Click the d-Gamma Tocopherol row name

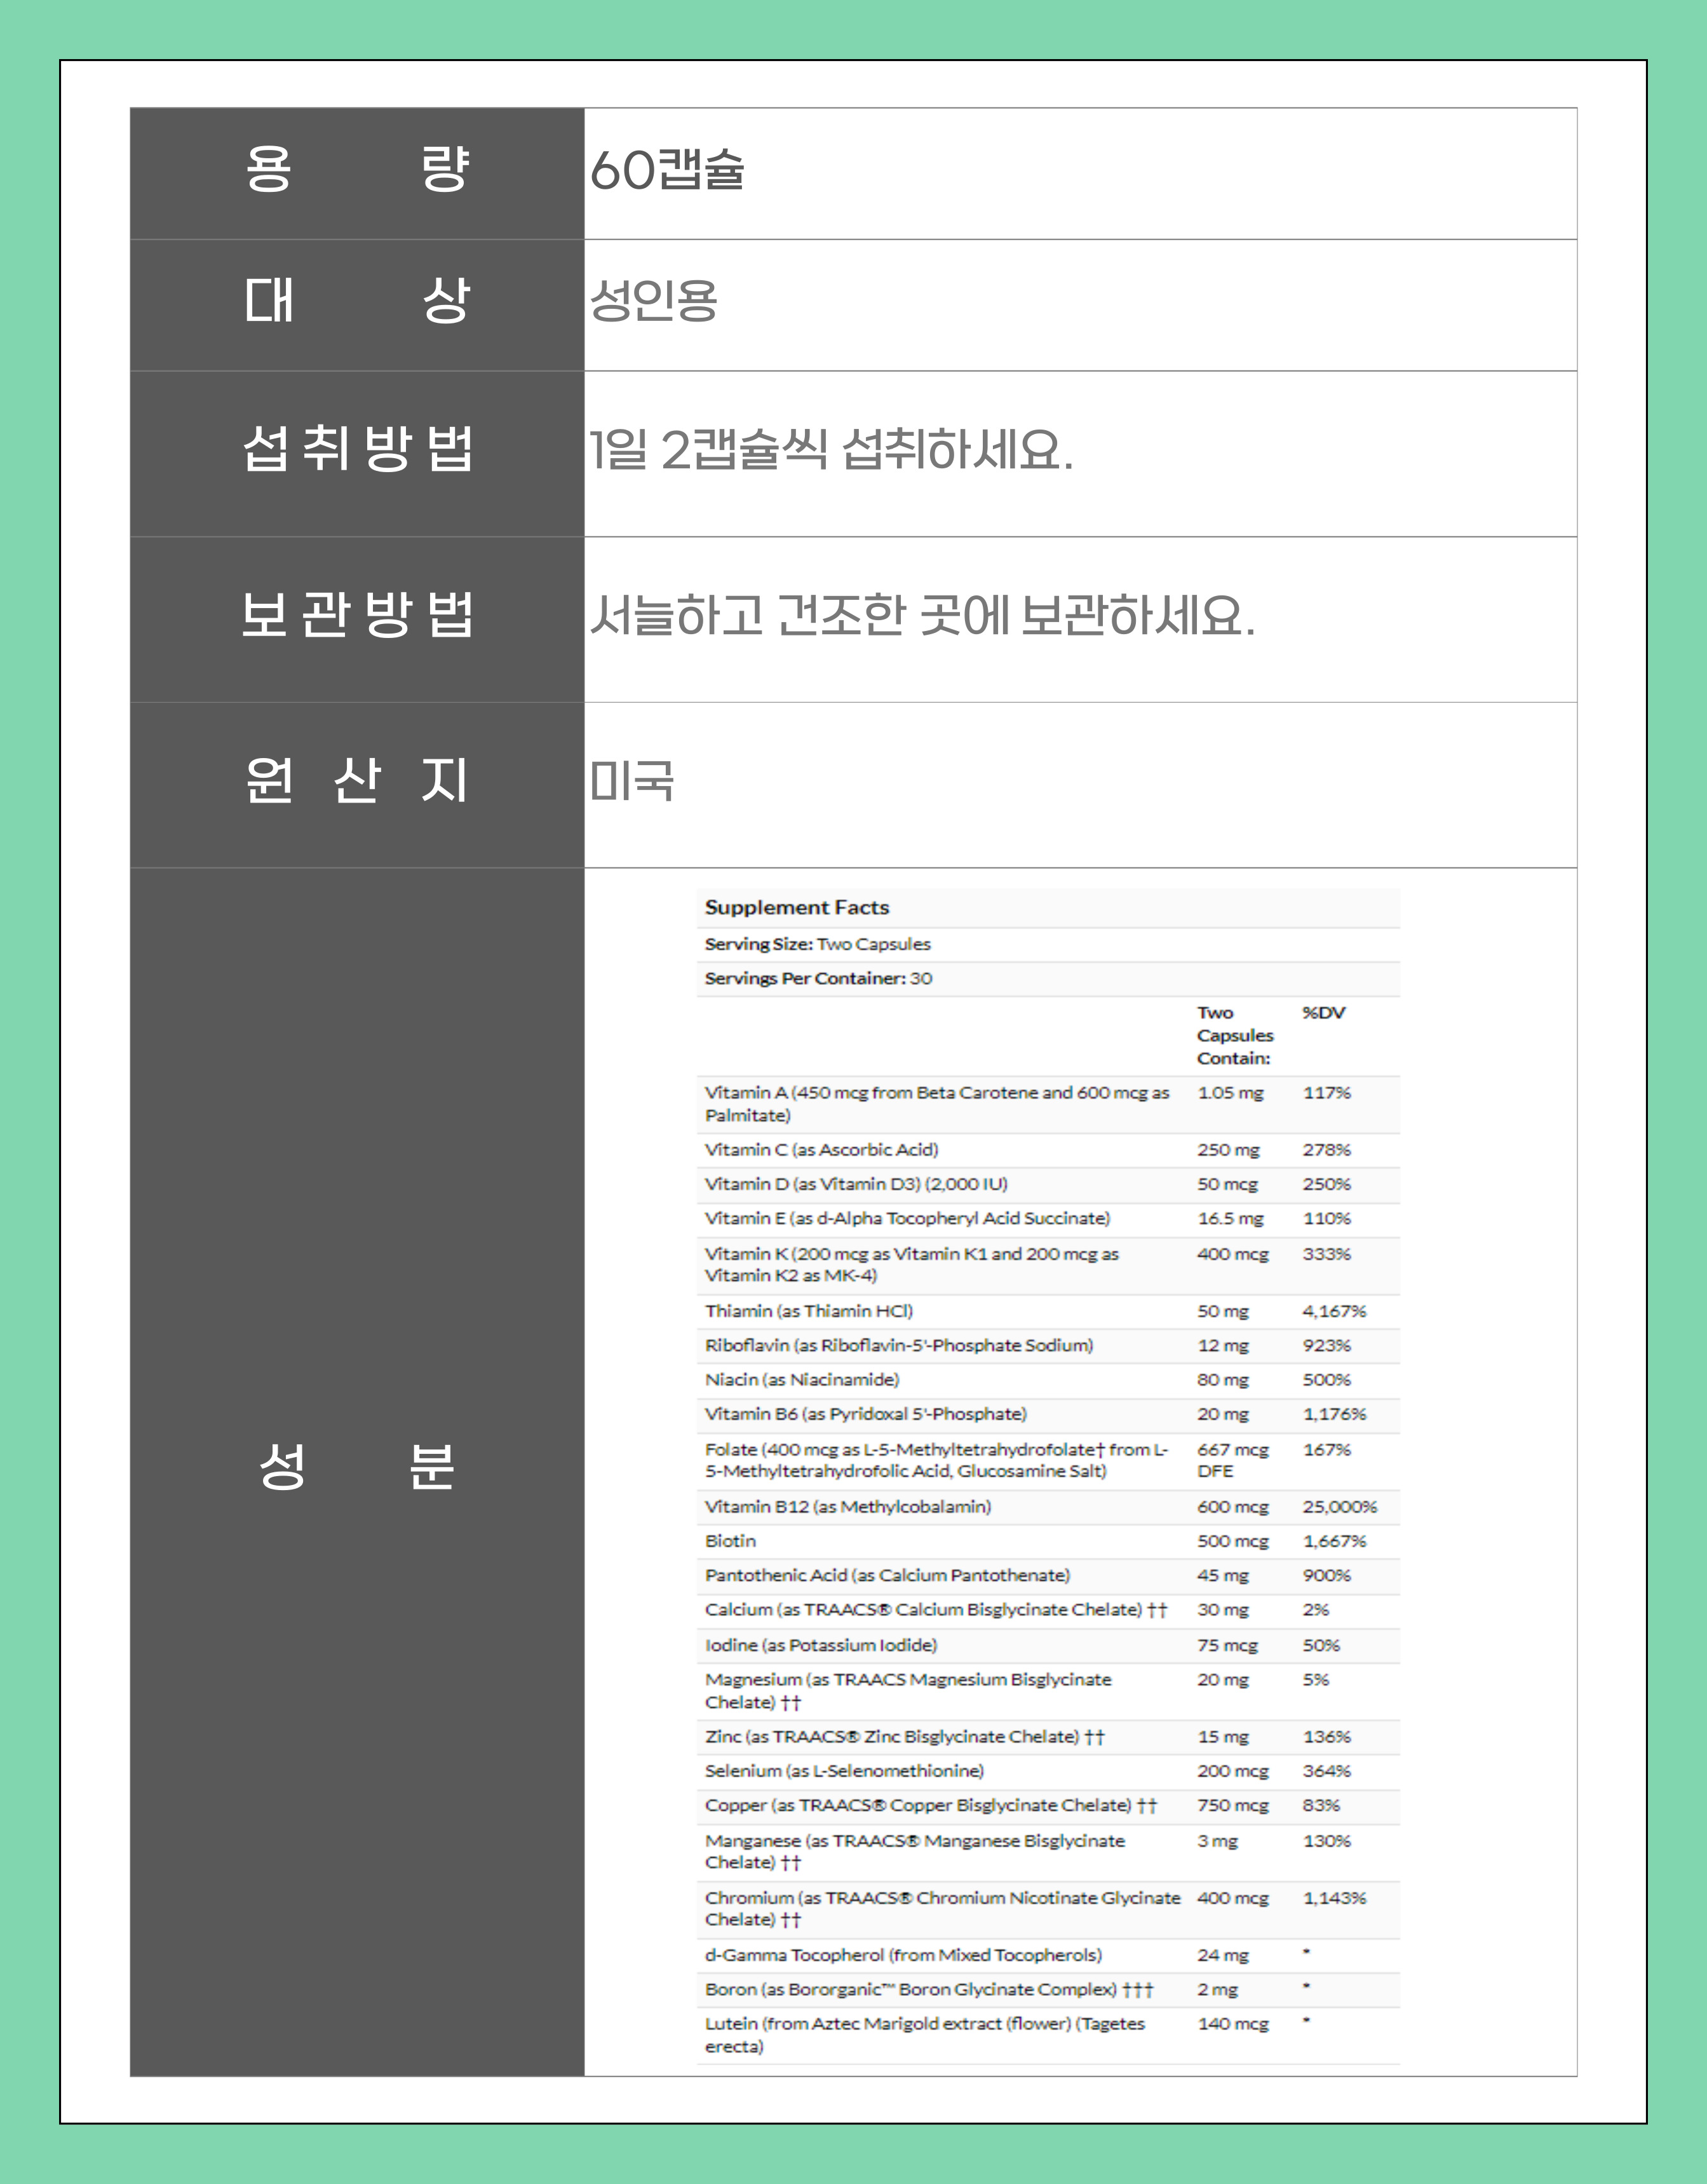tap(903, 1955)
